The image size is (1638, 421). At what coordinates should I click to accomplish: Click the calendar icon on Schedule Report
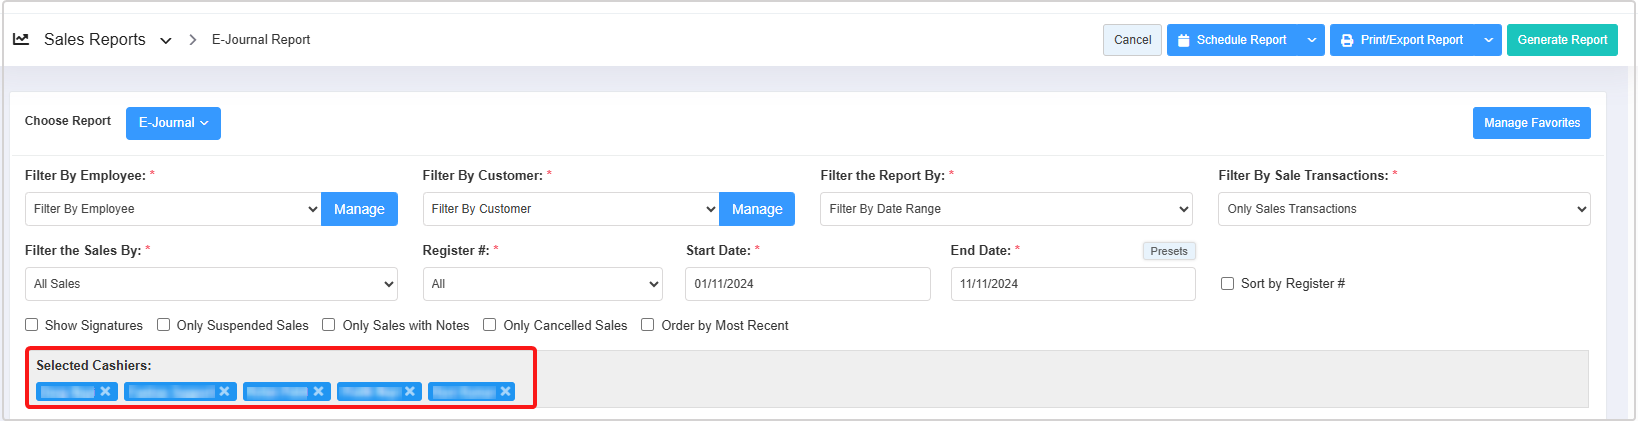click(1184, 40)
